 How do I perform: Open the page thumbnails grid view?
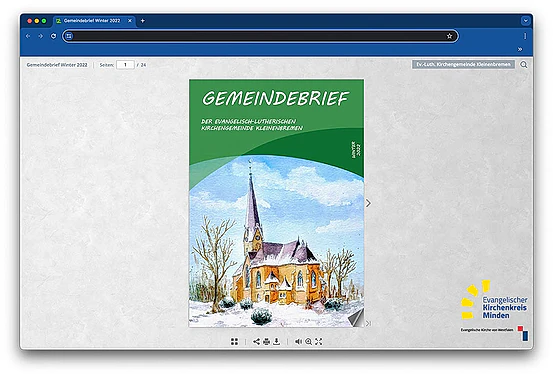[234, 341]
